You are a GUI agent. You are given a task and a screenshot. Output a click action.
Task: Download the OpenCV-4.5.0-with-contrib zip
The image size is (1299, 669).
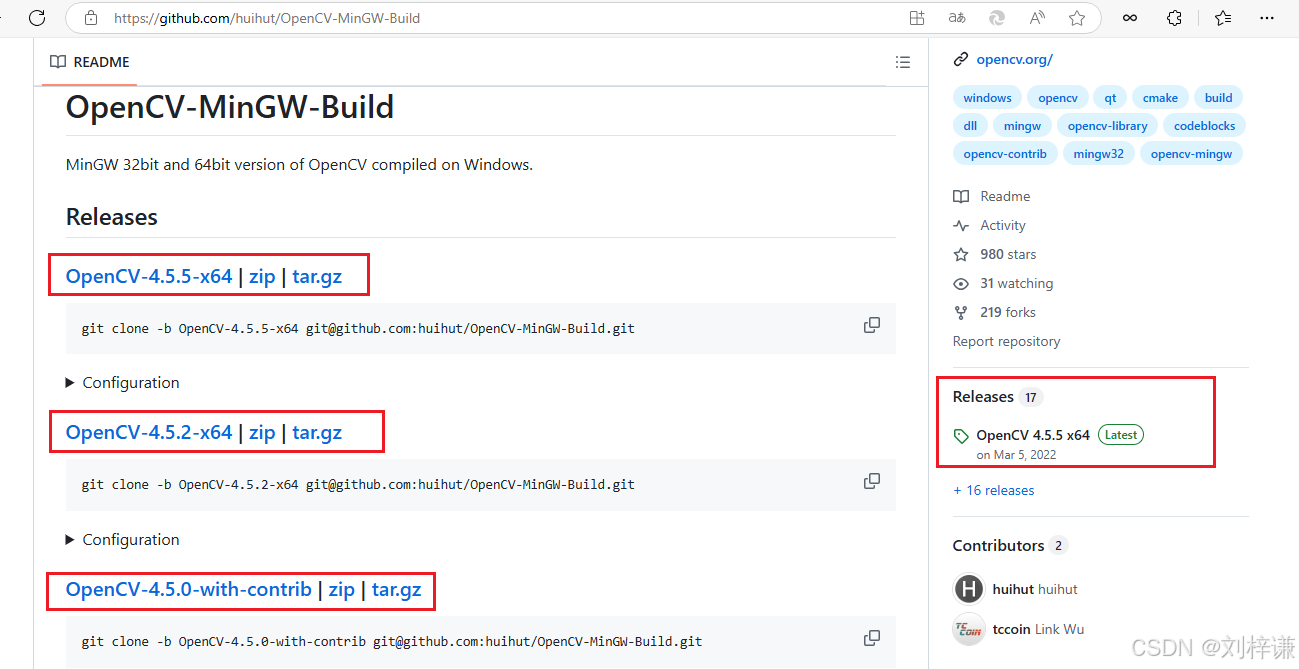pos(342,589)
